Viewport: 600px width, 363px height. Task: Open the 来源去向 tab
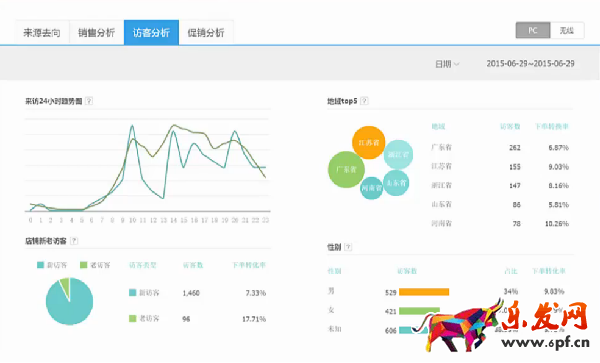click(42, 33)
